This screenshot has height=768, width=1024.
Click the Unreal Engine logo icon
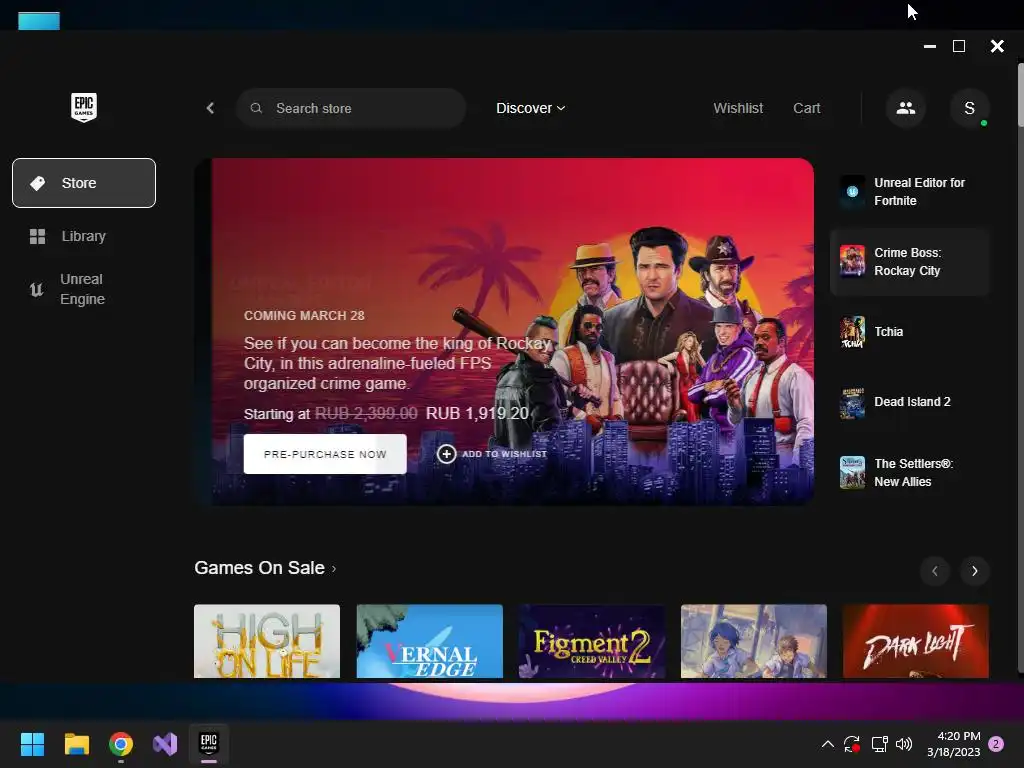[37, 289]
